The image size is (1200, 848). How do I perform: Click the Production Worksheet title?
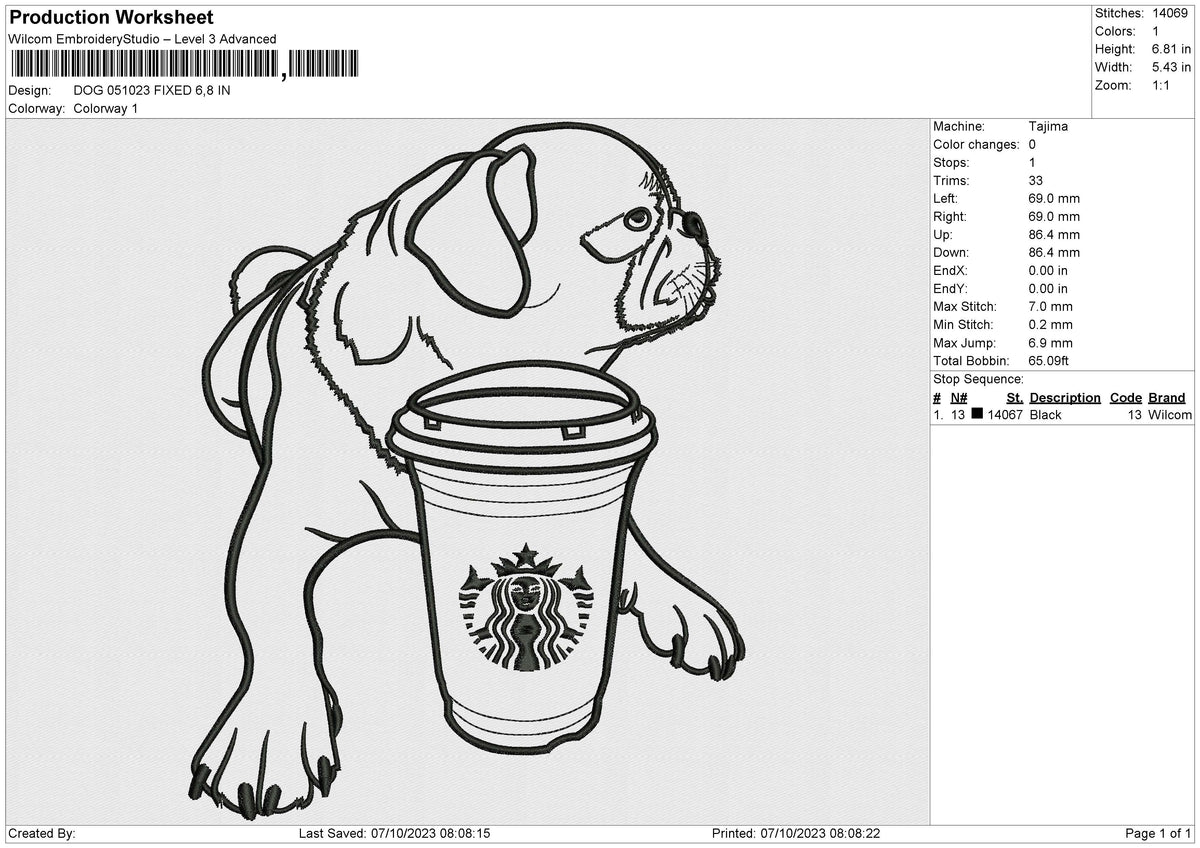111,18
